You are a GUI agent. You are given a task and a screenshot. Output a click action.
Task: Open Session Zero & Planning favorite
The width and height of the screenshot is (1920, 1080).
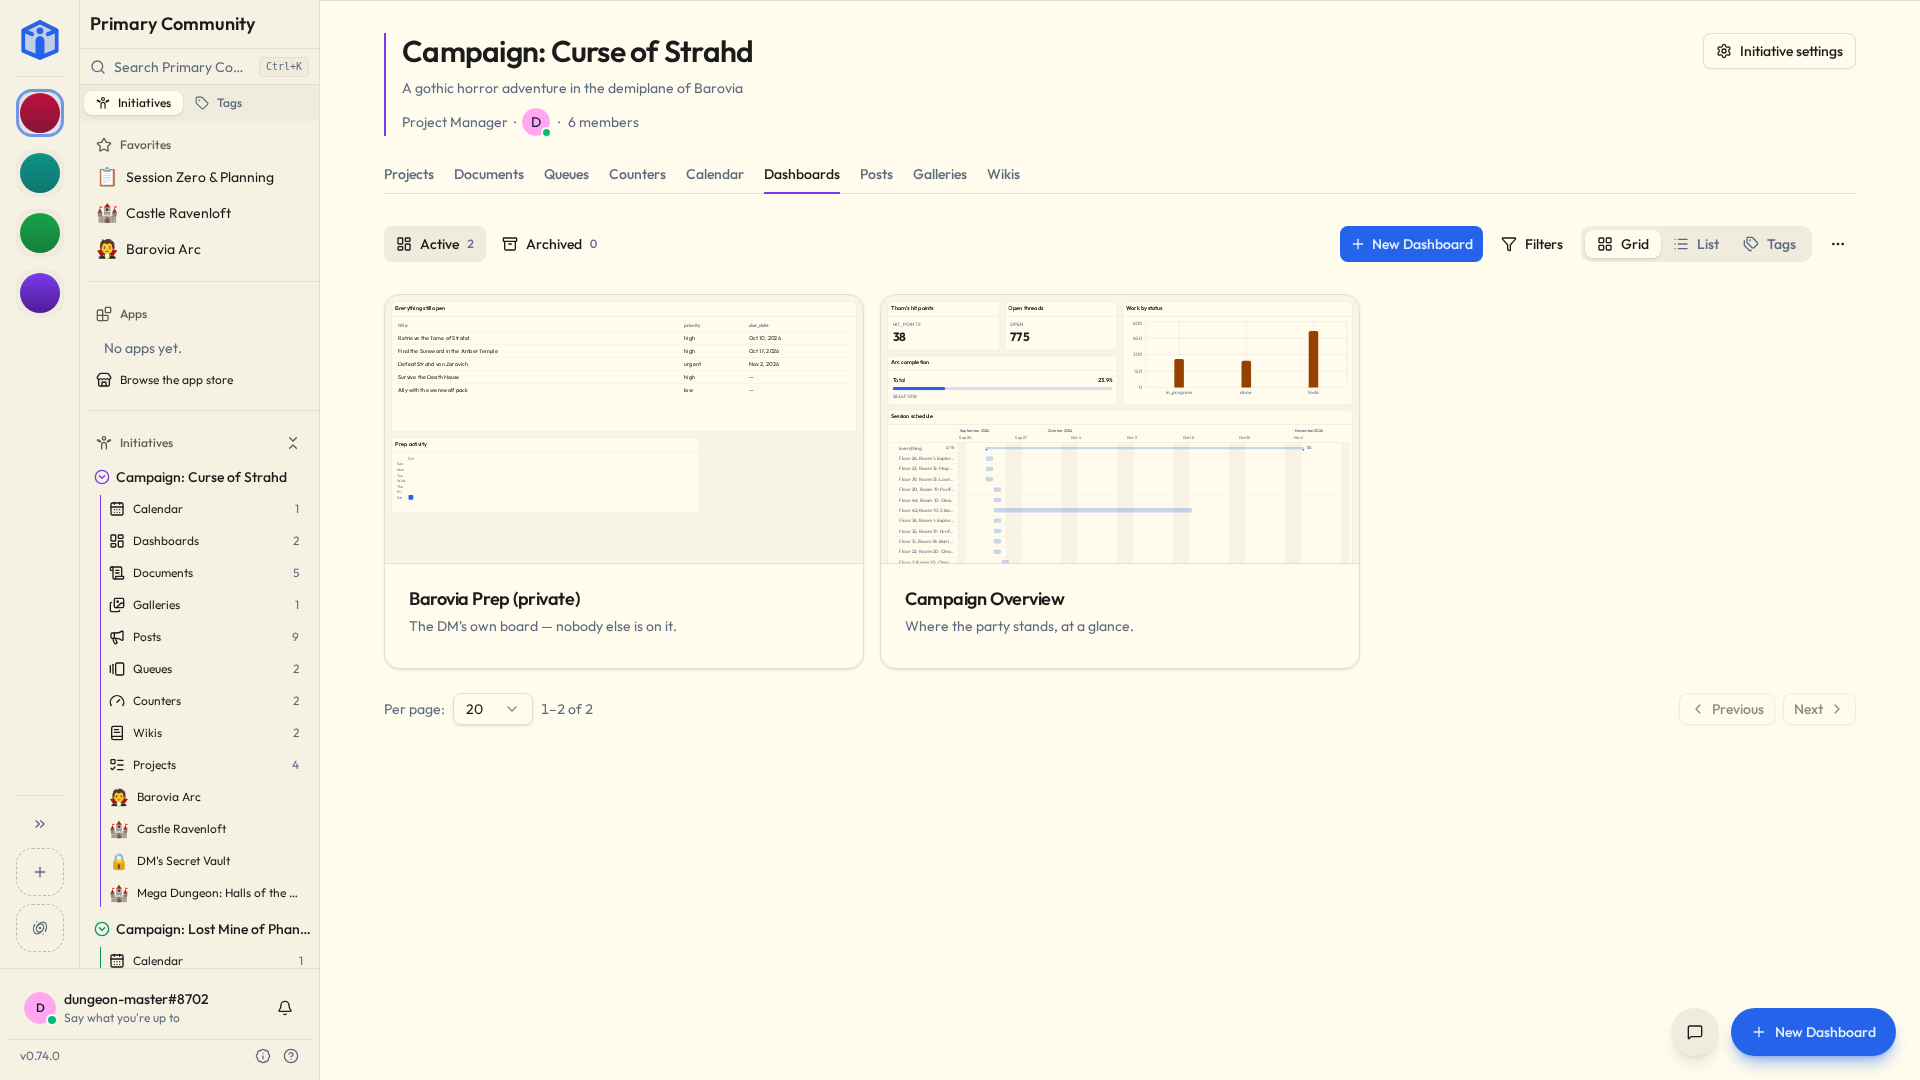(x=200, y=177)
